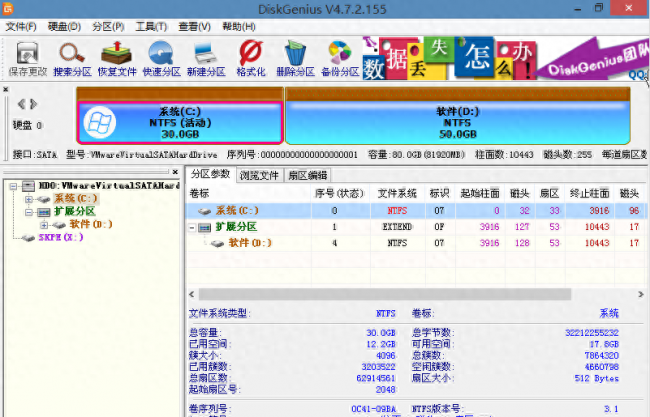Switch to Browse Files (浏览文件) tab
Viewport: 650px width, 417px height.
pos(260,175)
